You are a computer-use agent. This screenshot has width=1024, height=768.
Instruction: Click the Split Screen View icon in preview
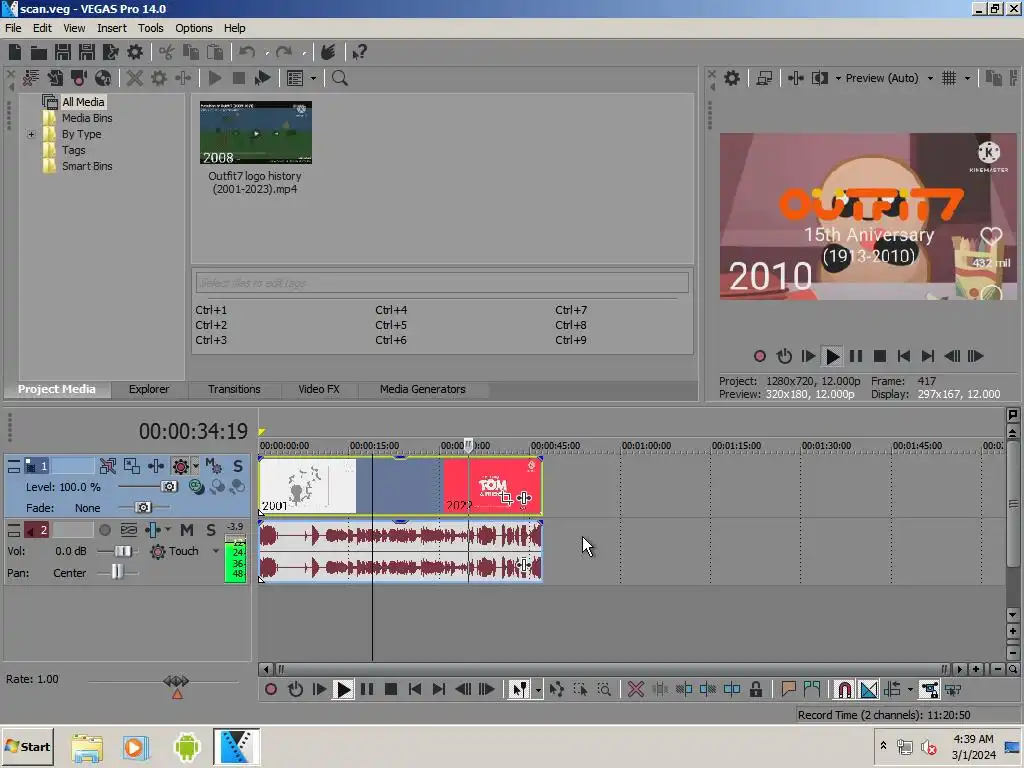pos(820,78)
